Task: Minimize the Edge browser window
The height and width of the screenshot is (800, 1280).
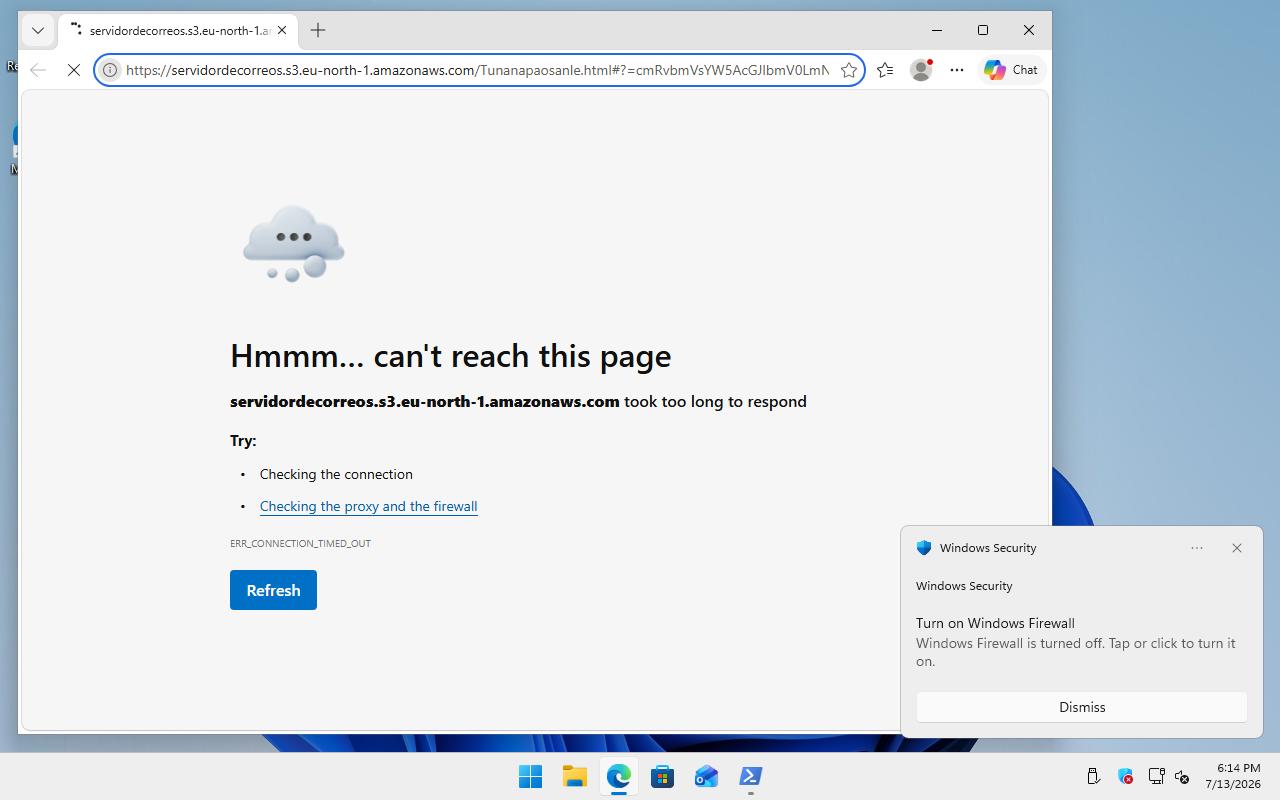Action: [937, 30]
